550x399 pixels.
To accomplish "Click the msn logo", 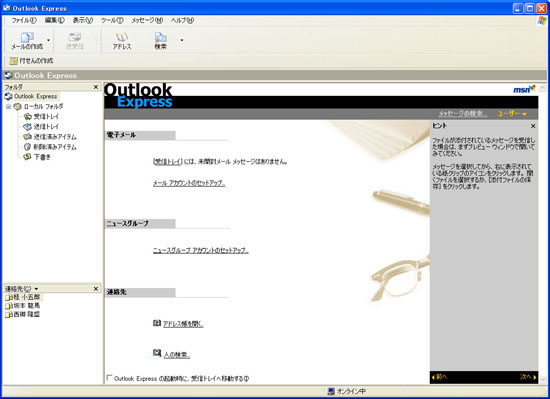I will coord(524,89).
